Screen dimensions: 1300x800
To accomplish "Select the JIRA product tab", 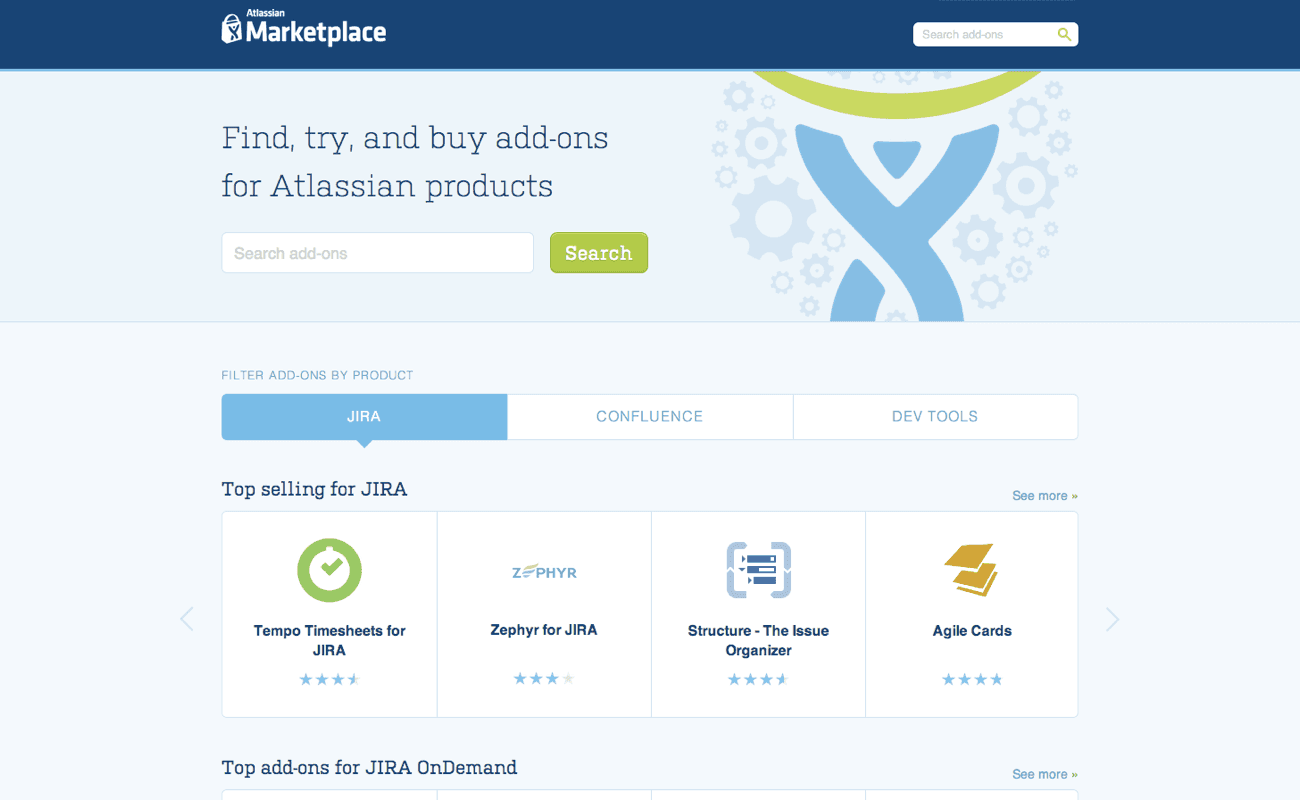I will pos(364,416).
